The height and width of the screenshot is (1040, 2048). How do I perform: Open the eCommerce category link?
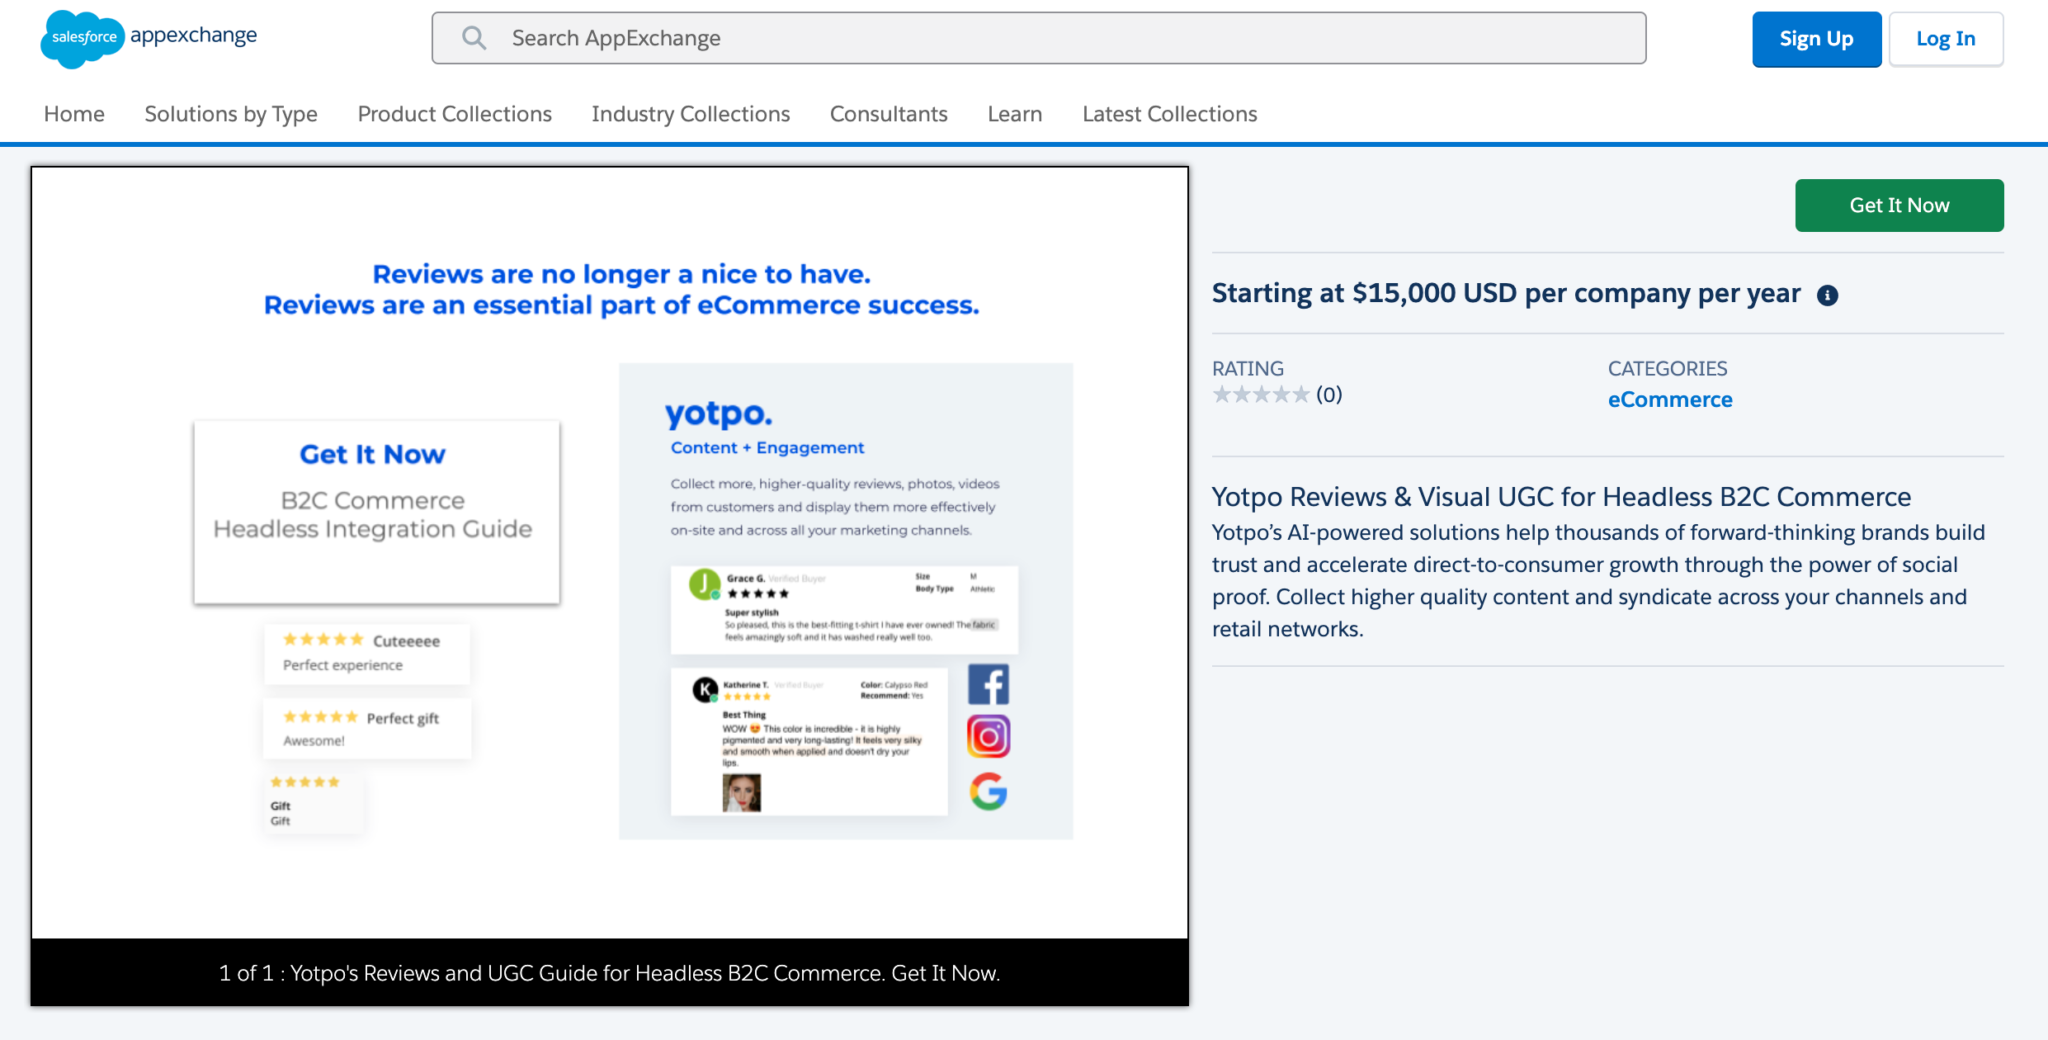click(1670, 400)
